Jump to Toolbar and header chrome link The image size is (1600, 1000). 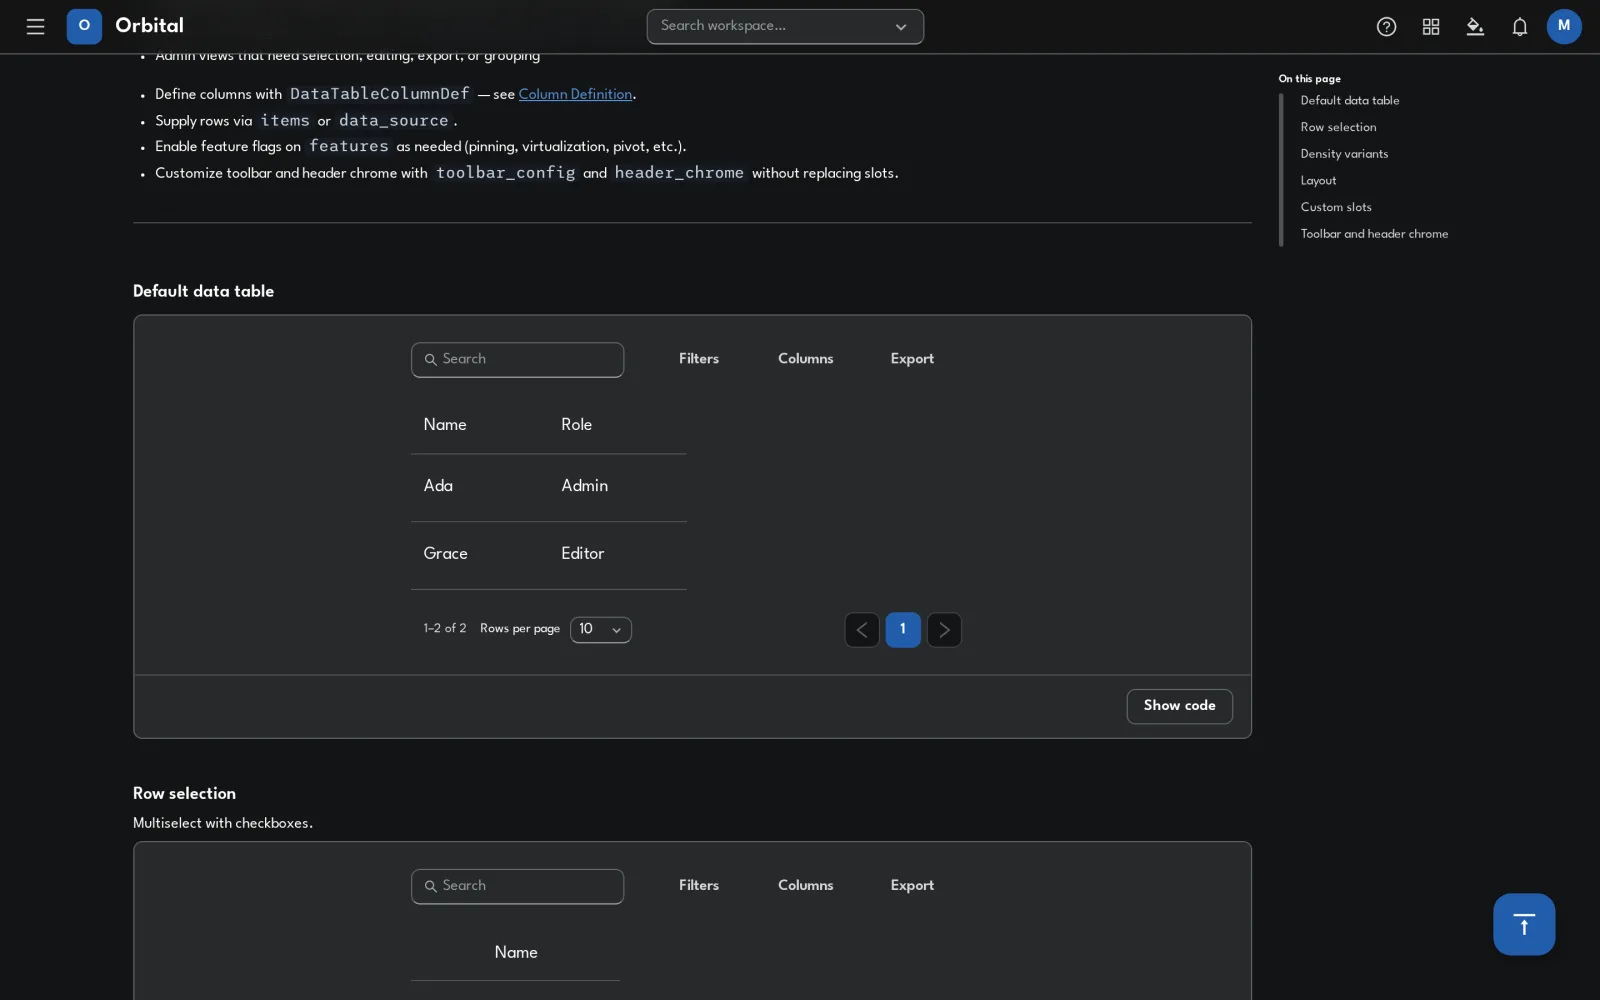click(x=1374, y=234)
